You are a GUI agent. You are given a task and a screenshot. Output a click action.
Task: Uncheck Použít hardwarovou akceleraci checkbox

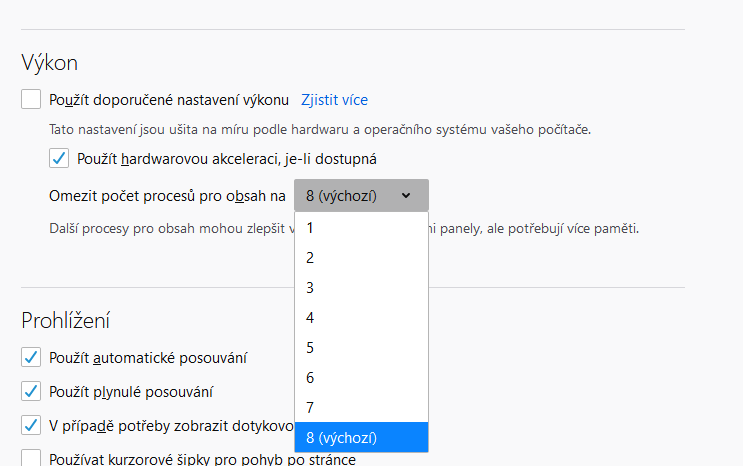(x=59, y=158)
